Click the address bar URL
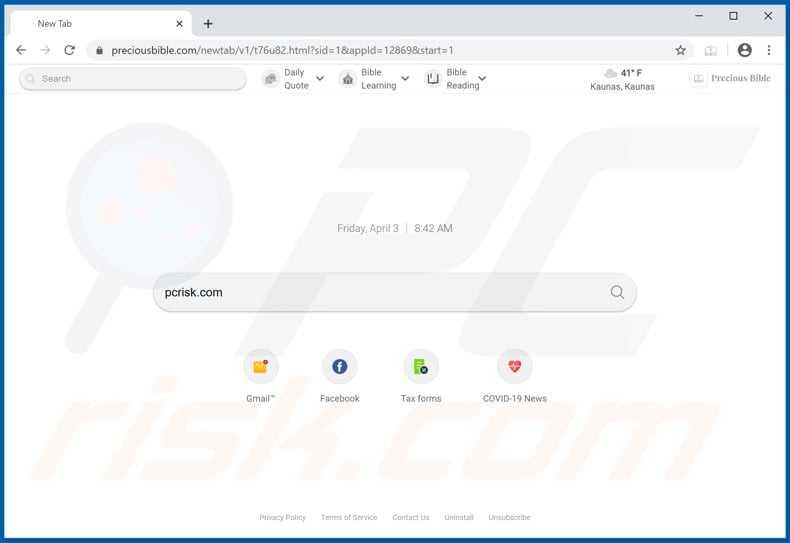The width and height of the screenshot is (790, 543). click(282, 50)
